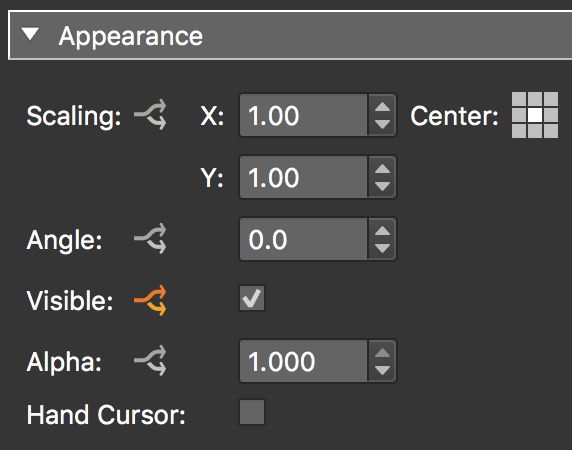Viewport: 572px width, 450px height.
Task: Click the Scaling X input field
Action: click(x=304, y=115)
